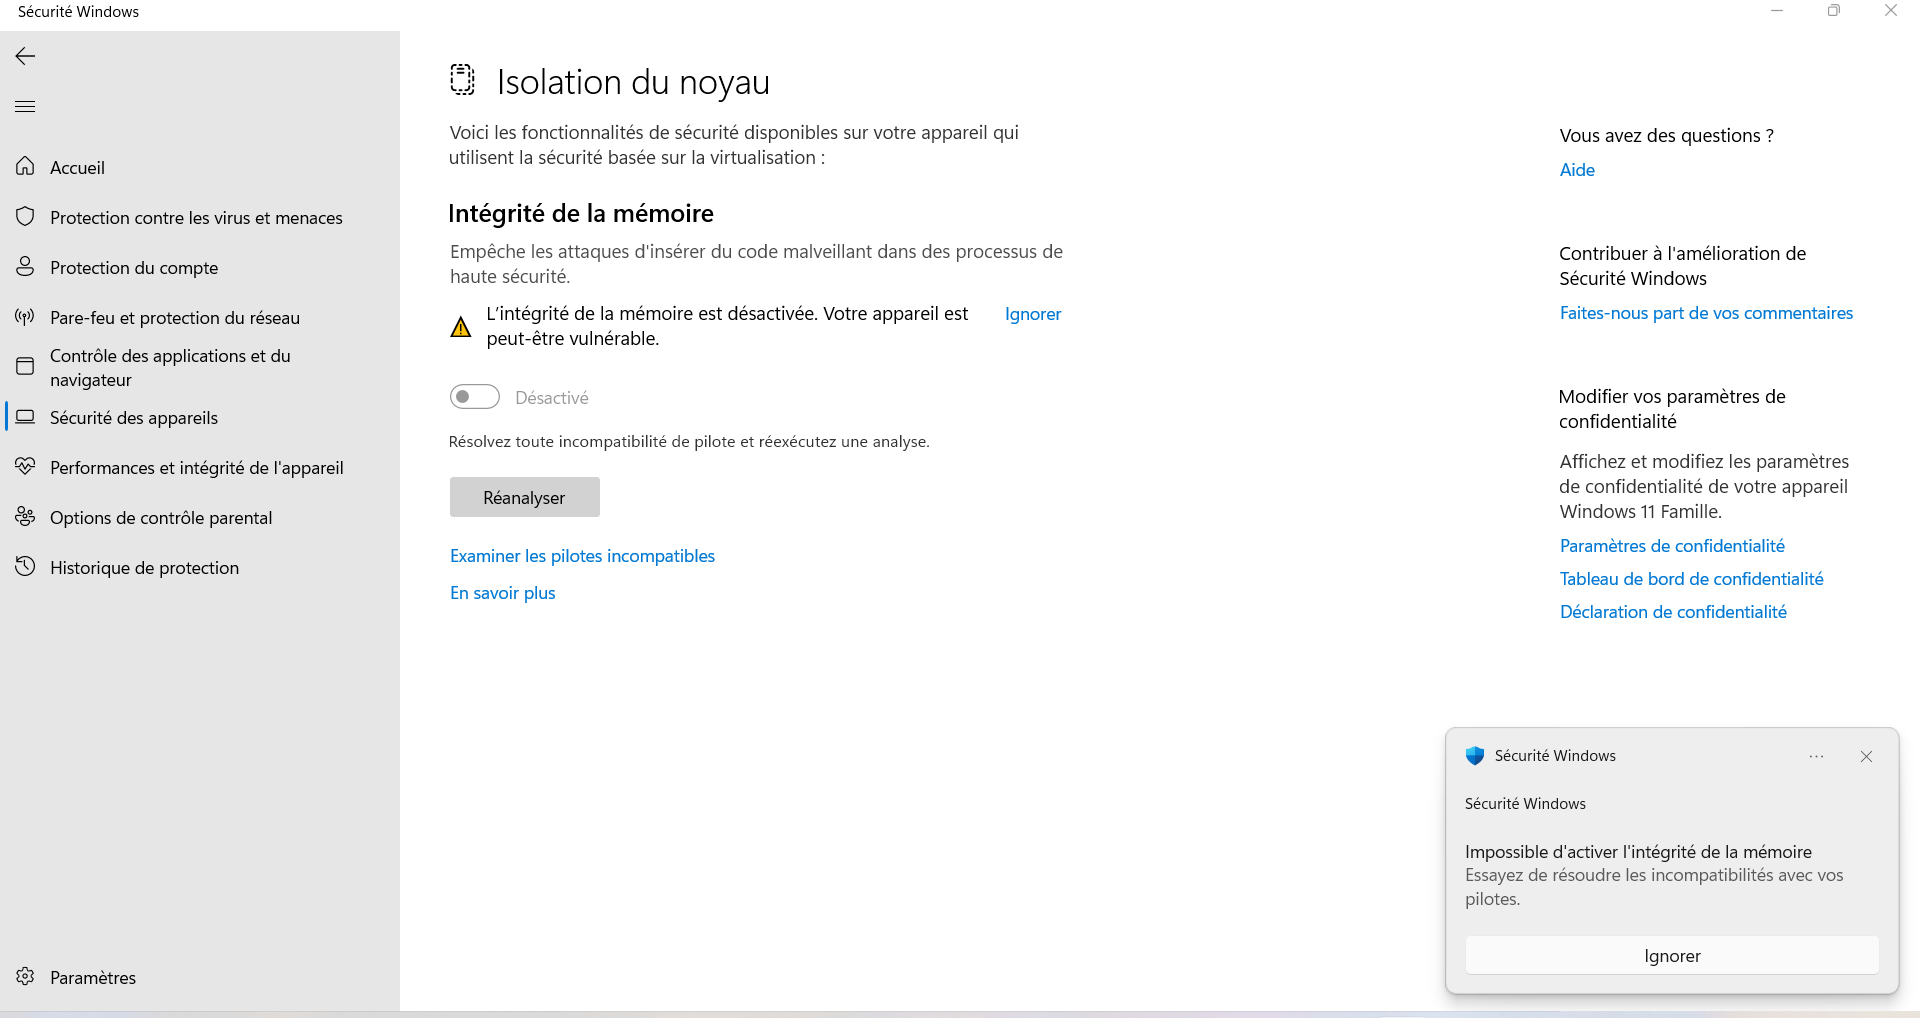
Task: Open Examiner les pilotes incompatibles link
Action: point(582,556)
